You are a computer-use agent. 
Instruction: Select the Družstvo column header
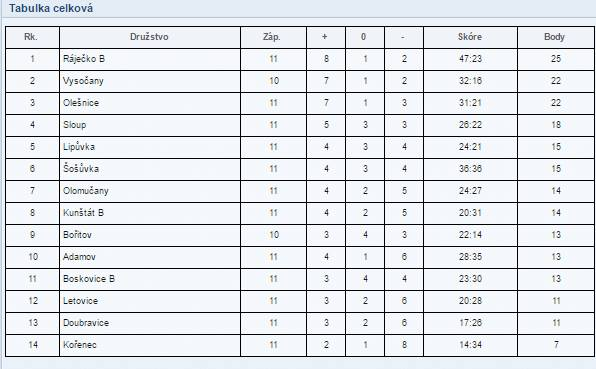pos(149,37)
